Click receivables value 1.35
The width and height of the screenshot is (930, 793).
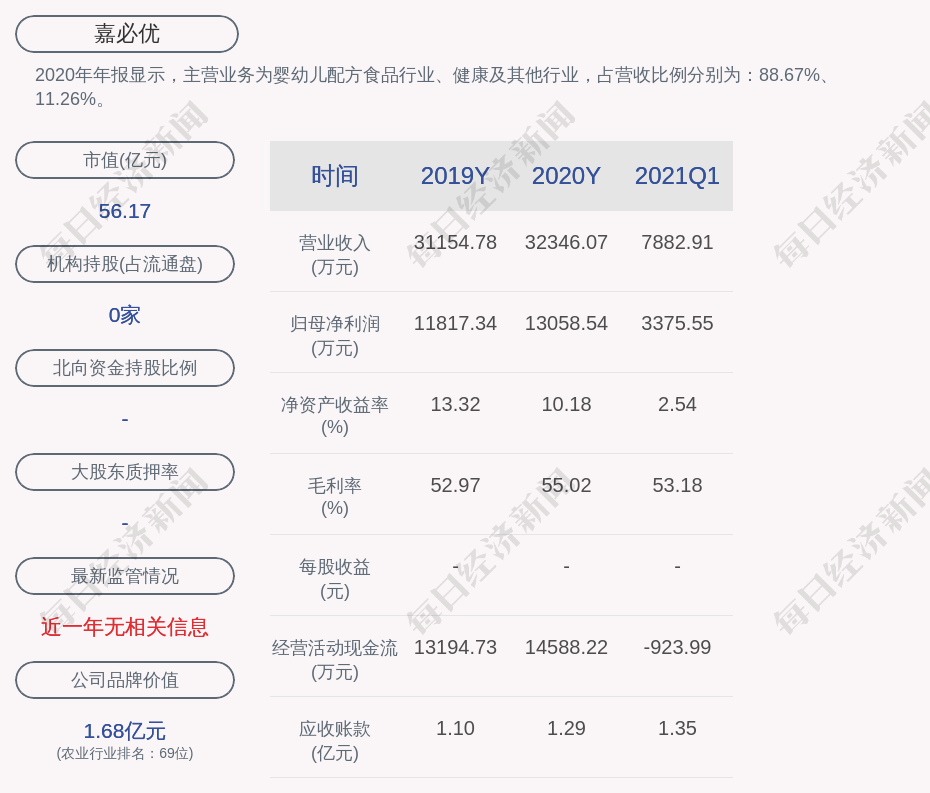[677, 728]
